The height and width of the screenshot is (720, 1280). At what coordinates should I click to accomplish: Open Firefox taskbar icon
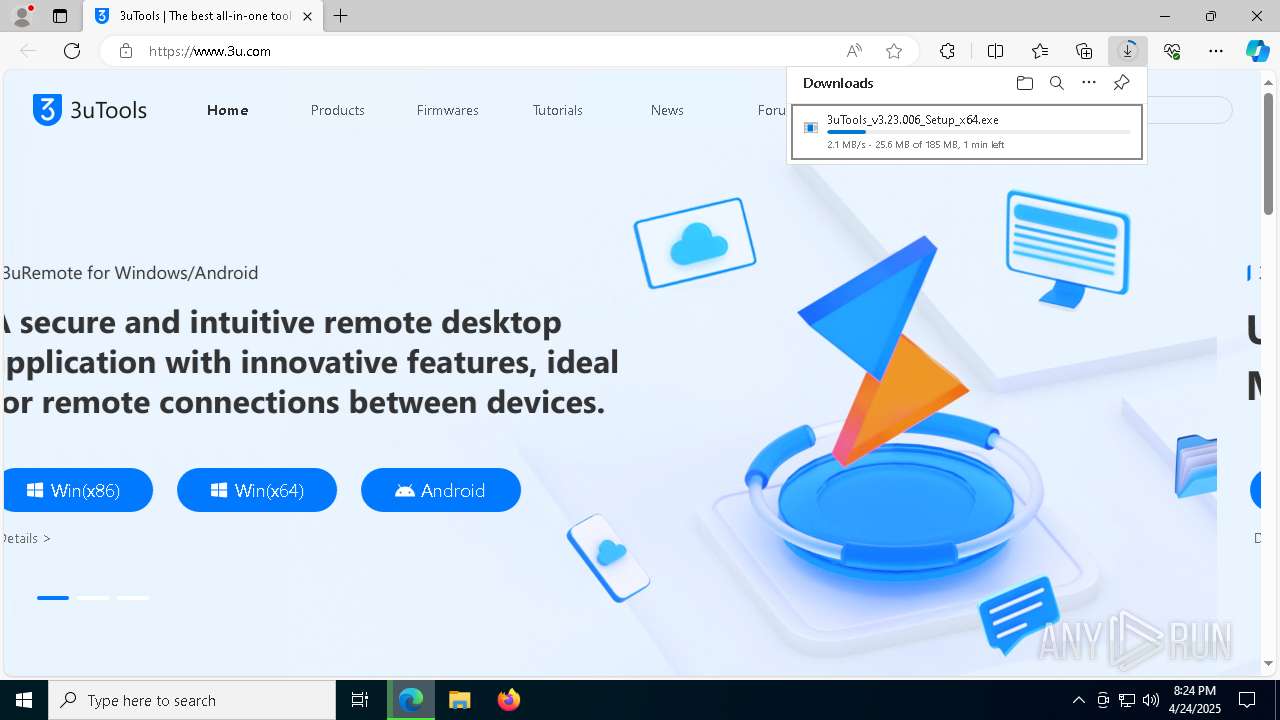[x=509, y=700]
